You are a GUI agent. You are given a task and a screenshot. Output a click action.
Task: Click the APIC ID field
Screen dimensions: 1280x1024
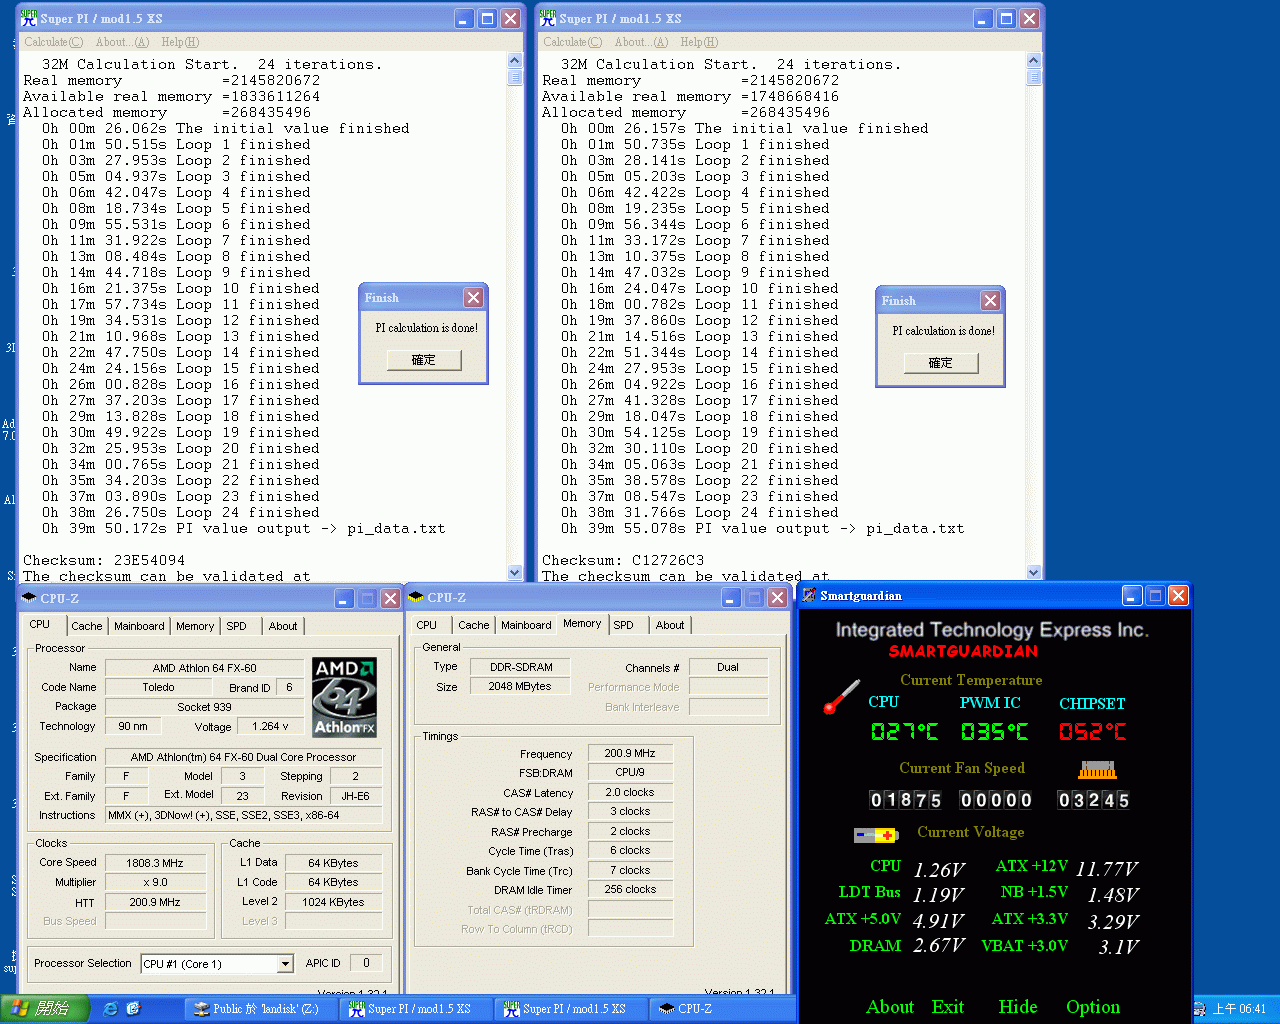[x=366, y=963]
